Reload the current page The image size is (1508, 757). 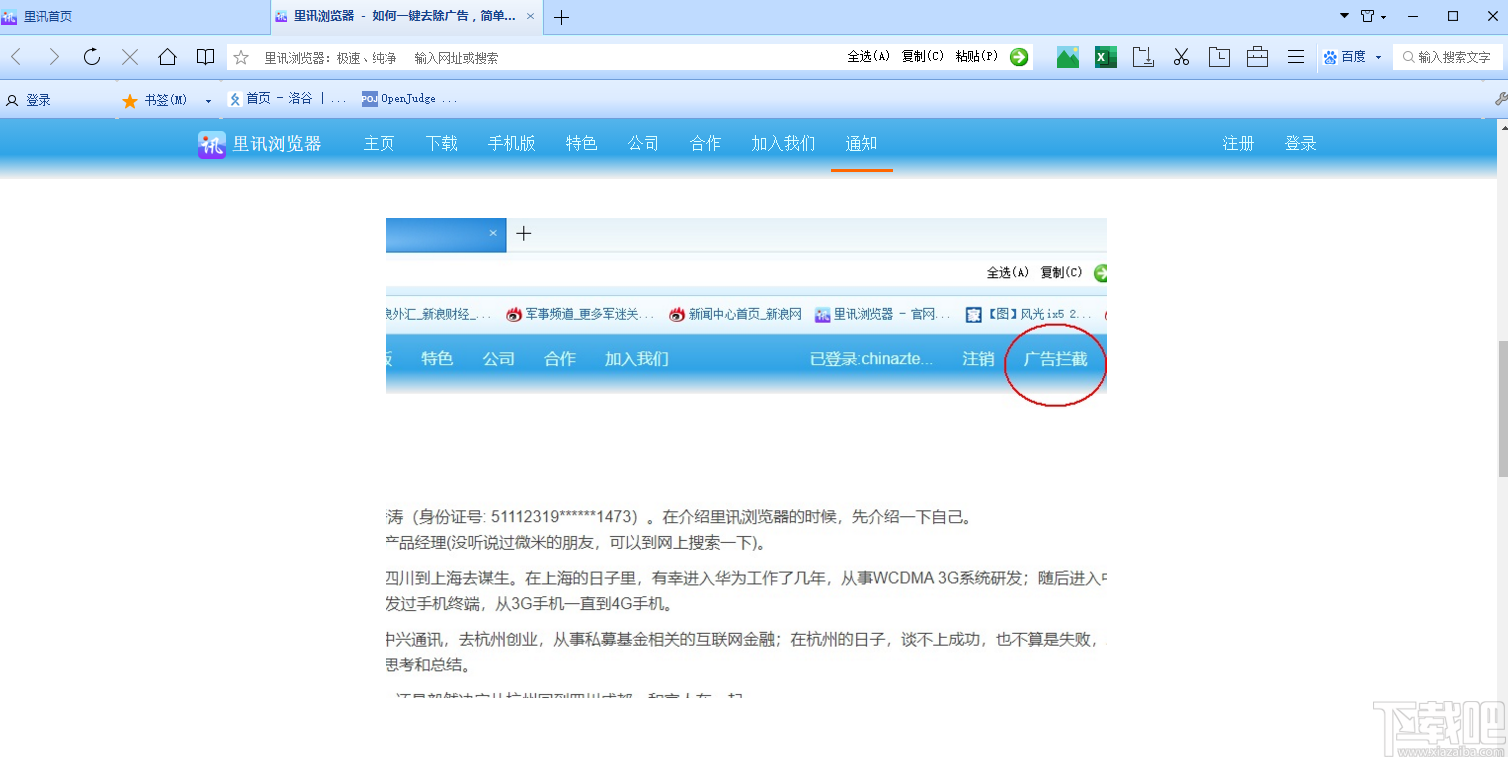tap(92, 57)
